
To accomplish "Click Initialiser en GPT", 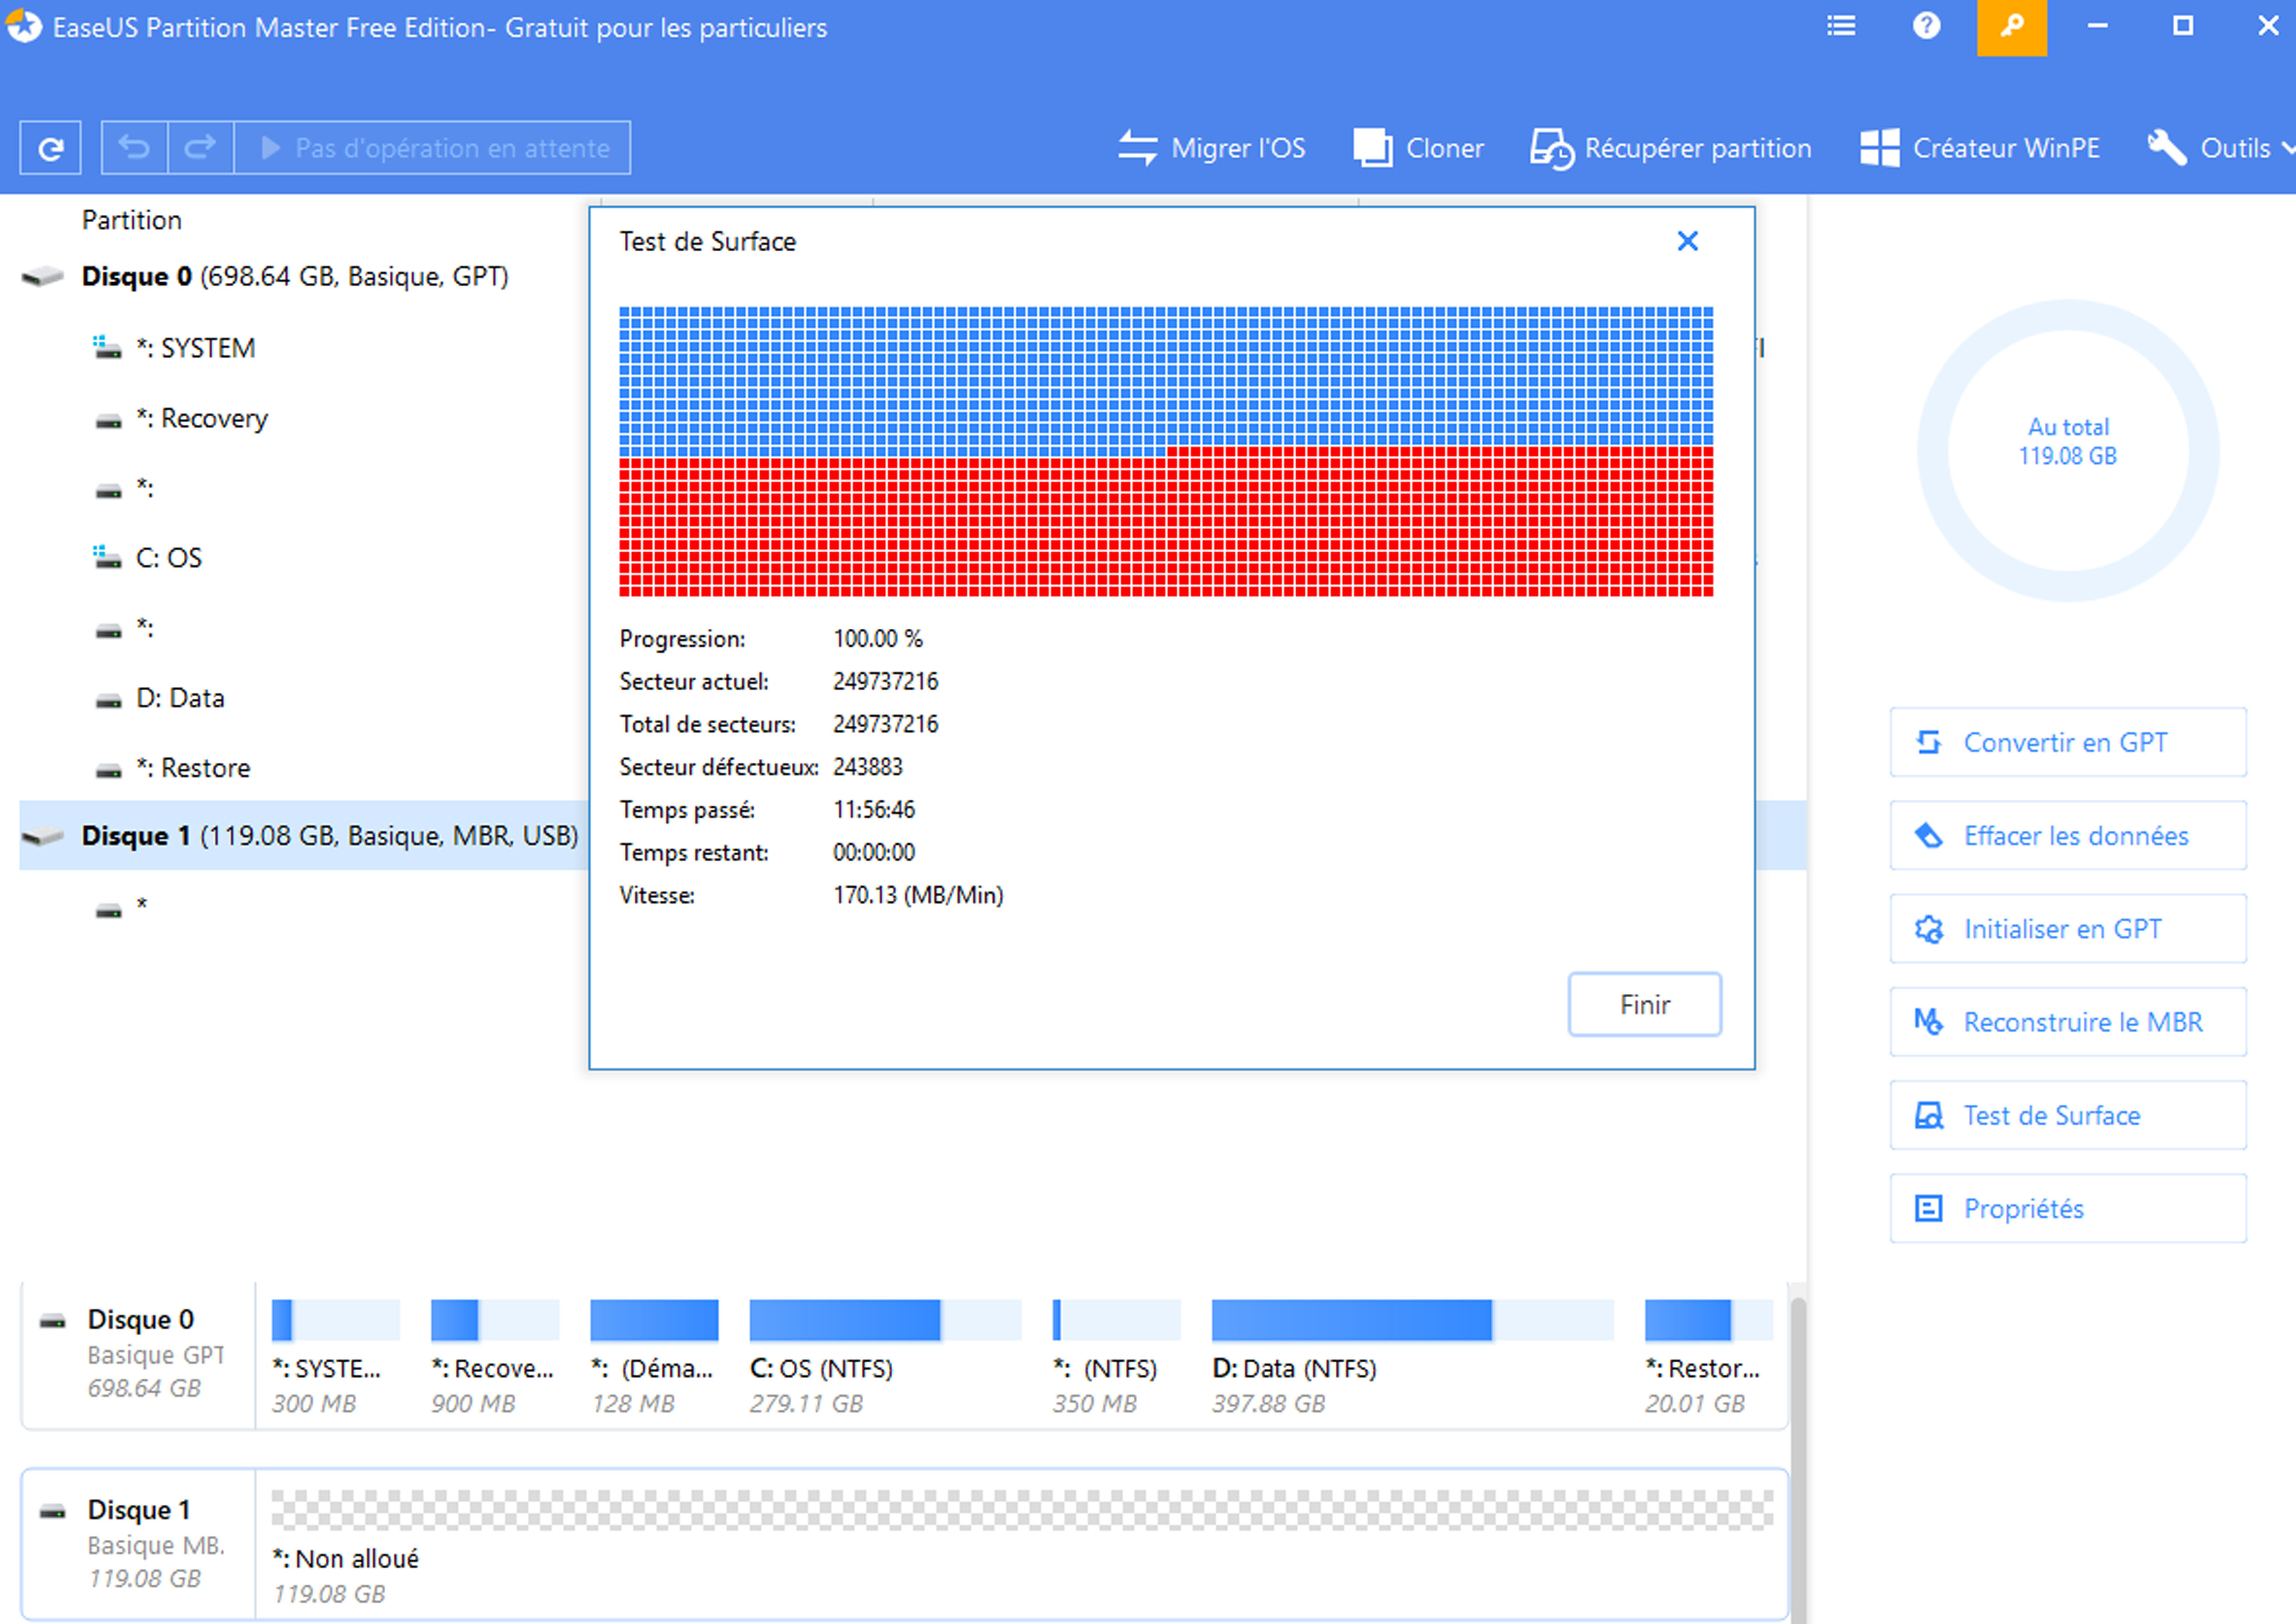I will pyautogui.click(x=2068, y=928).
